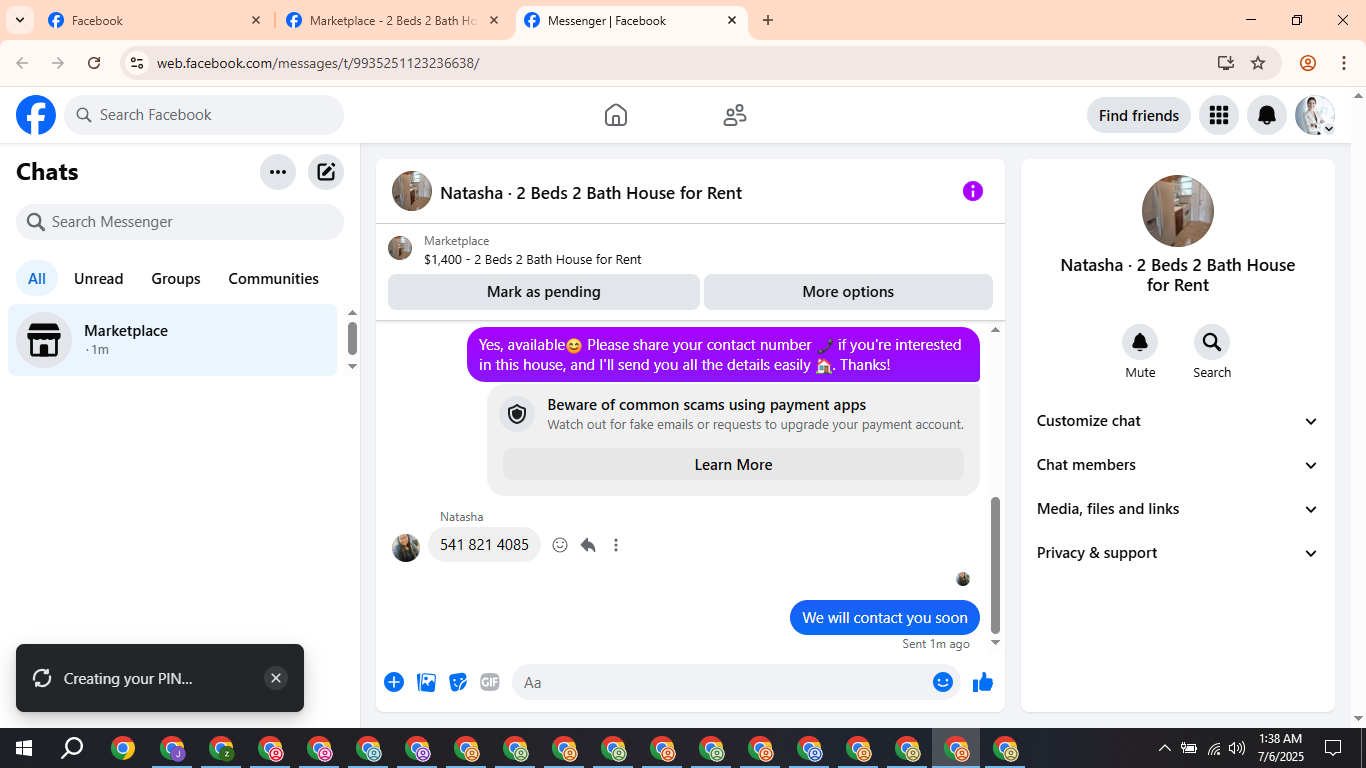Viewport: 1366px width, 768px height.
Task: Open Windows taskbar search
Action: [x=72, y=748]
